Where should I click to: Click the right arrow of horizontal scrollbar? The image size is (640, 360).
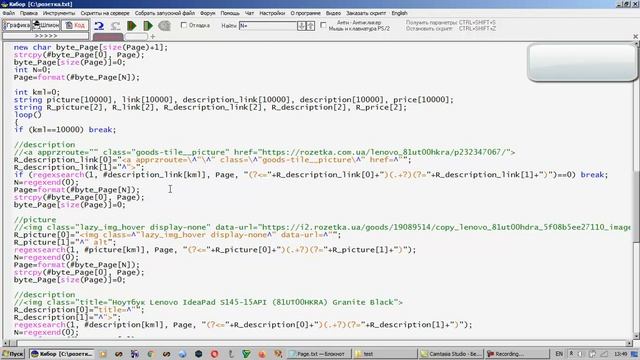(629, 343)
